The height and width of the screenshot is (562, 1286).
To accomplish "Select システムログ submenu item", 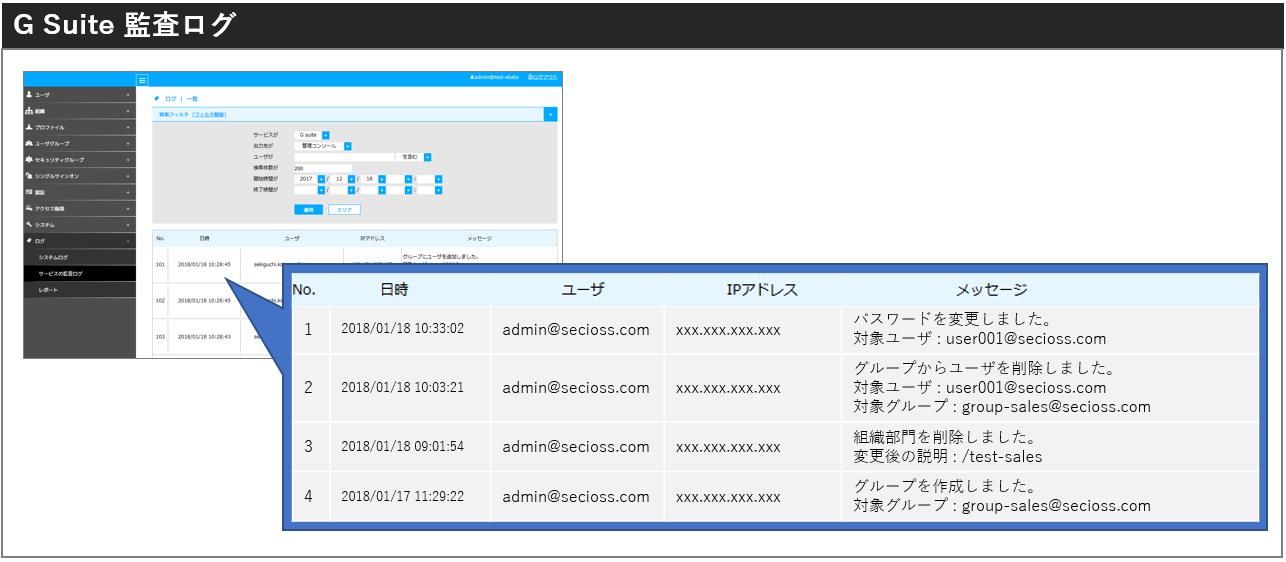I will (79, 257).
